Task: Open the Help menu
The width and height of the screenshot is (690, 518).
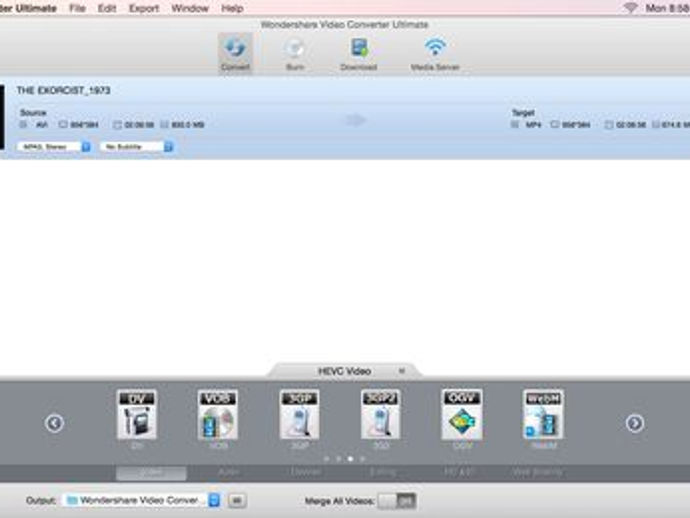Action: (232, 8)
